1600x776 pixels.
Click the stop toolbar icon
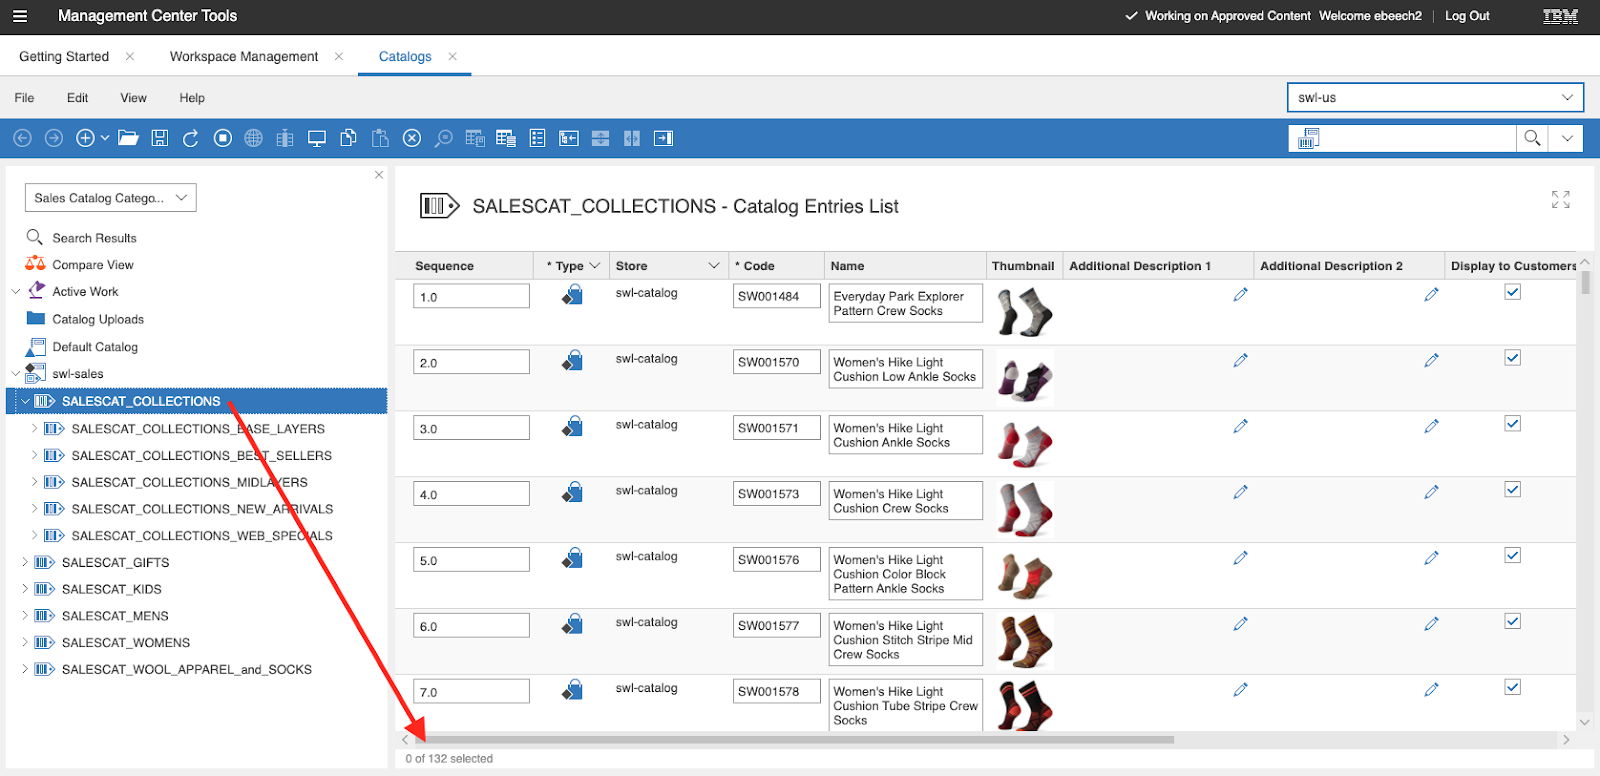click(x=223, y=138)
